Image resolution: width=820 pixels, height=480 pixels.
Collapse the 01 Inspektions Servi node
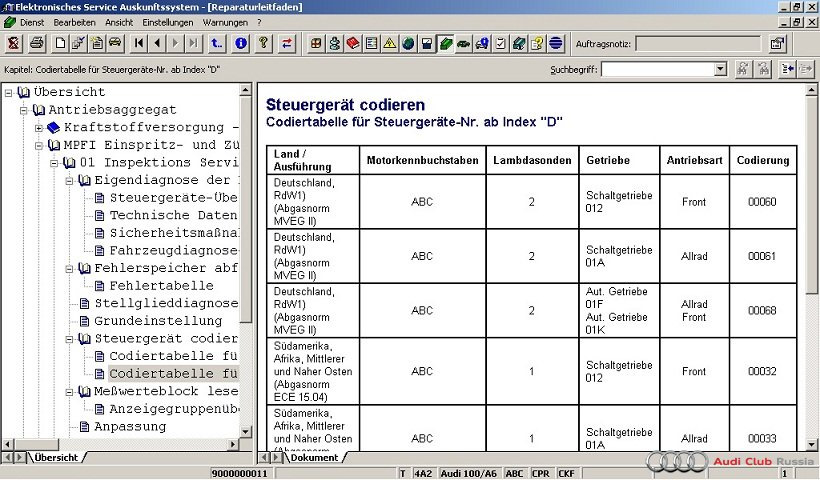54,163
